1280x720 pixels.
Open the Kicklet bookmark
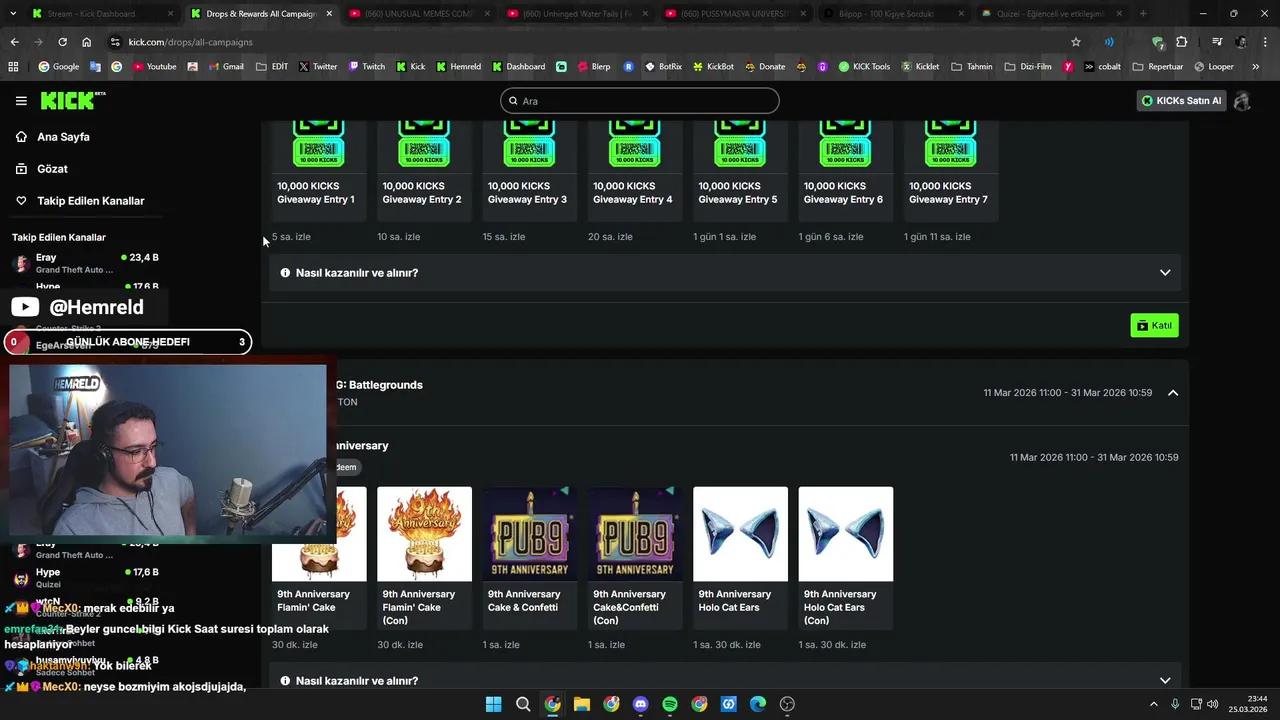(920, 67)
